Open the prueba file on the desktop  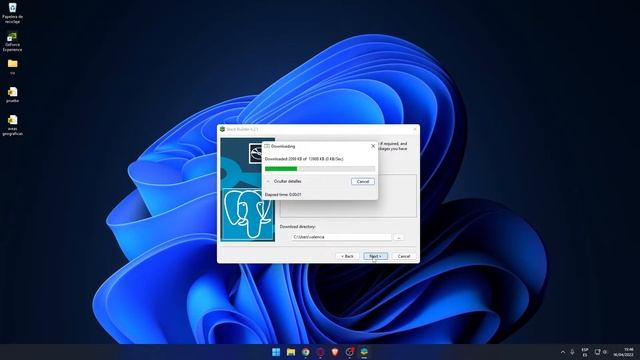(12, 94)
